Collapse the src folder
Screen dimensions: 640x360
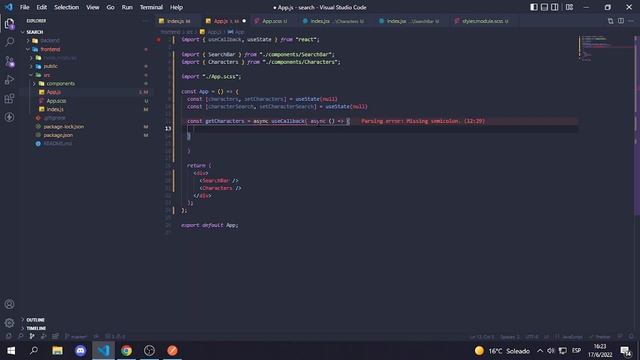click(x=47, y=75)
